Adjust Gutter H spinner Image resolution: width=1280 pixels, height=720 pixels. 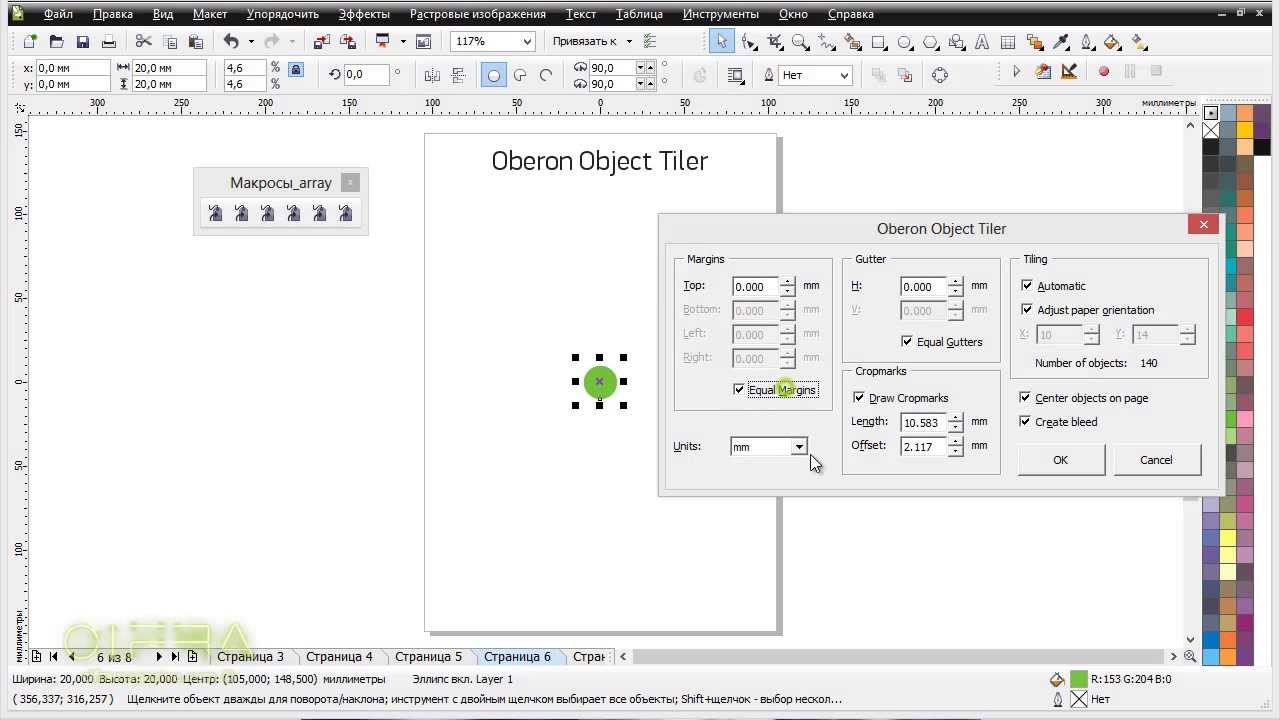pyautogui.click(x=956, y=287)
